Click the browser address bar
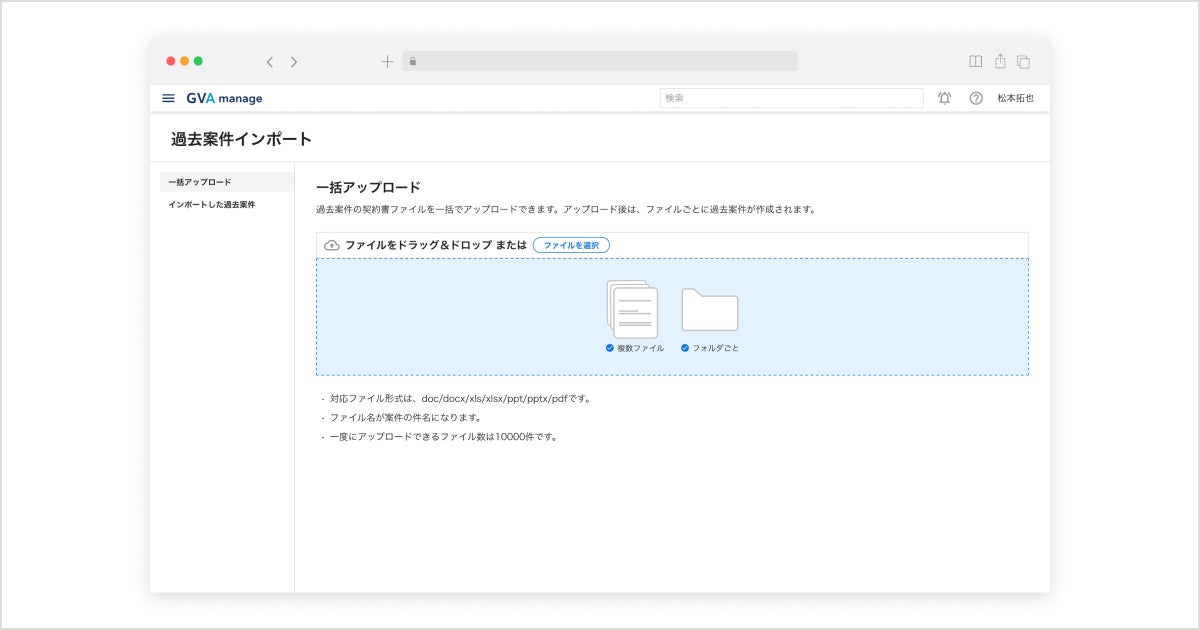The width and height of the screenshot is (1200, 630). 600,61
